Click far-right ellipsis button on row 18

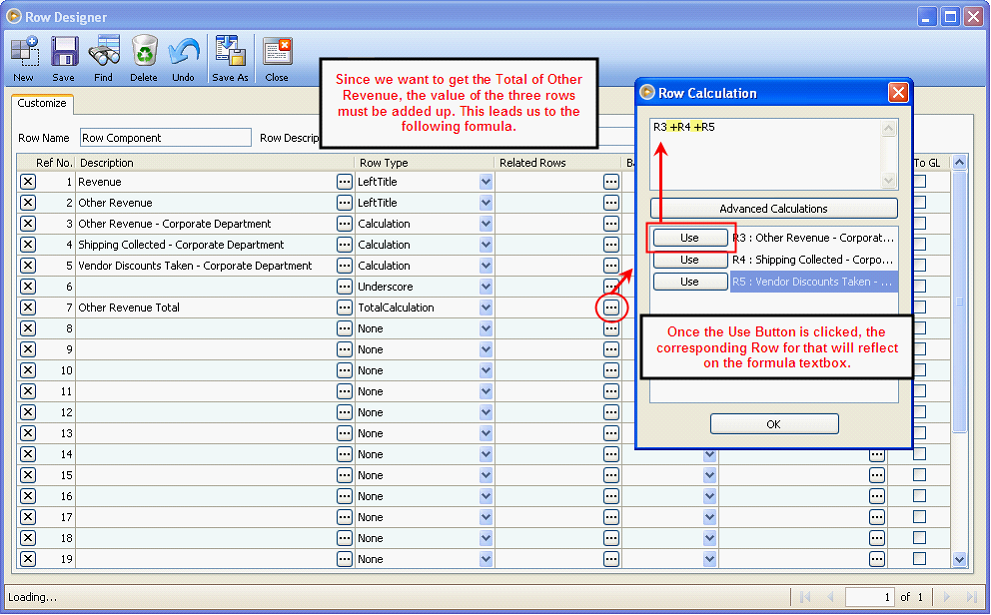[x=877, y=538]
